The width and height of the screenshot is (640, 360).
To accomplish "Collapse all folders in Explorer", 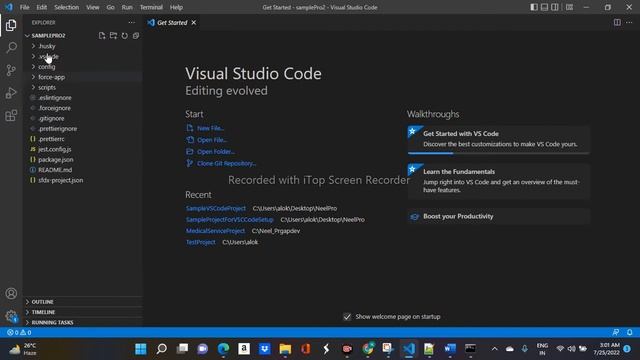I will [136, 36].
